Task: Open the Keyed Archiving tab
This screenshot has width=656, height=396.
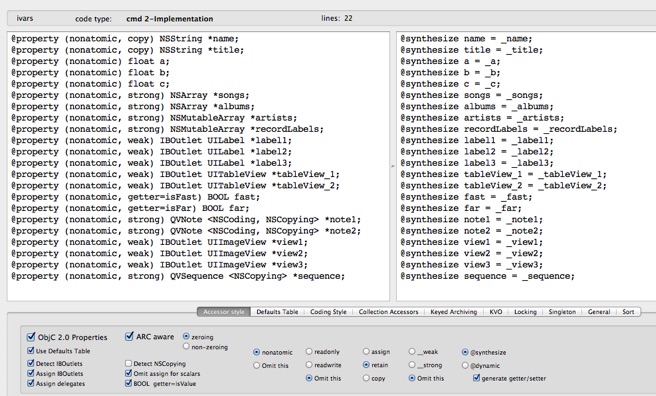Action: (x=454, y=312)
